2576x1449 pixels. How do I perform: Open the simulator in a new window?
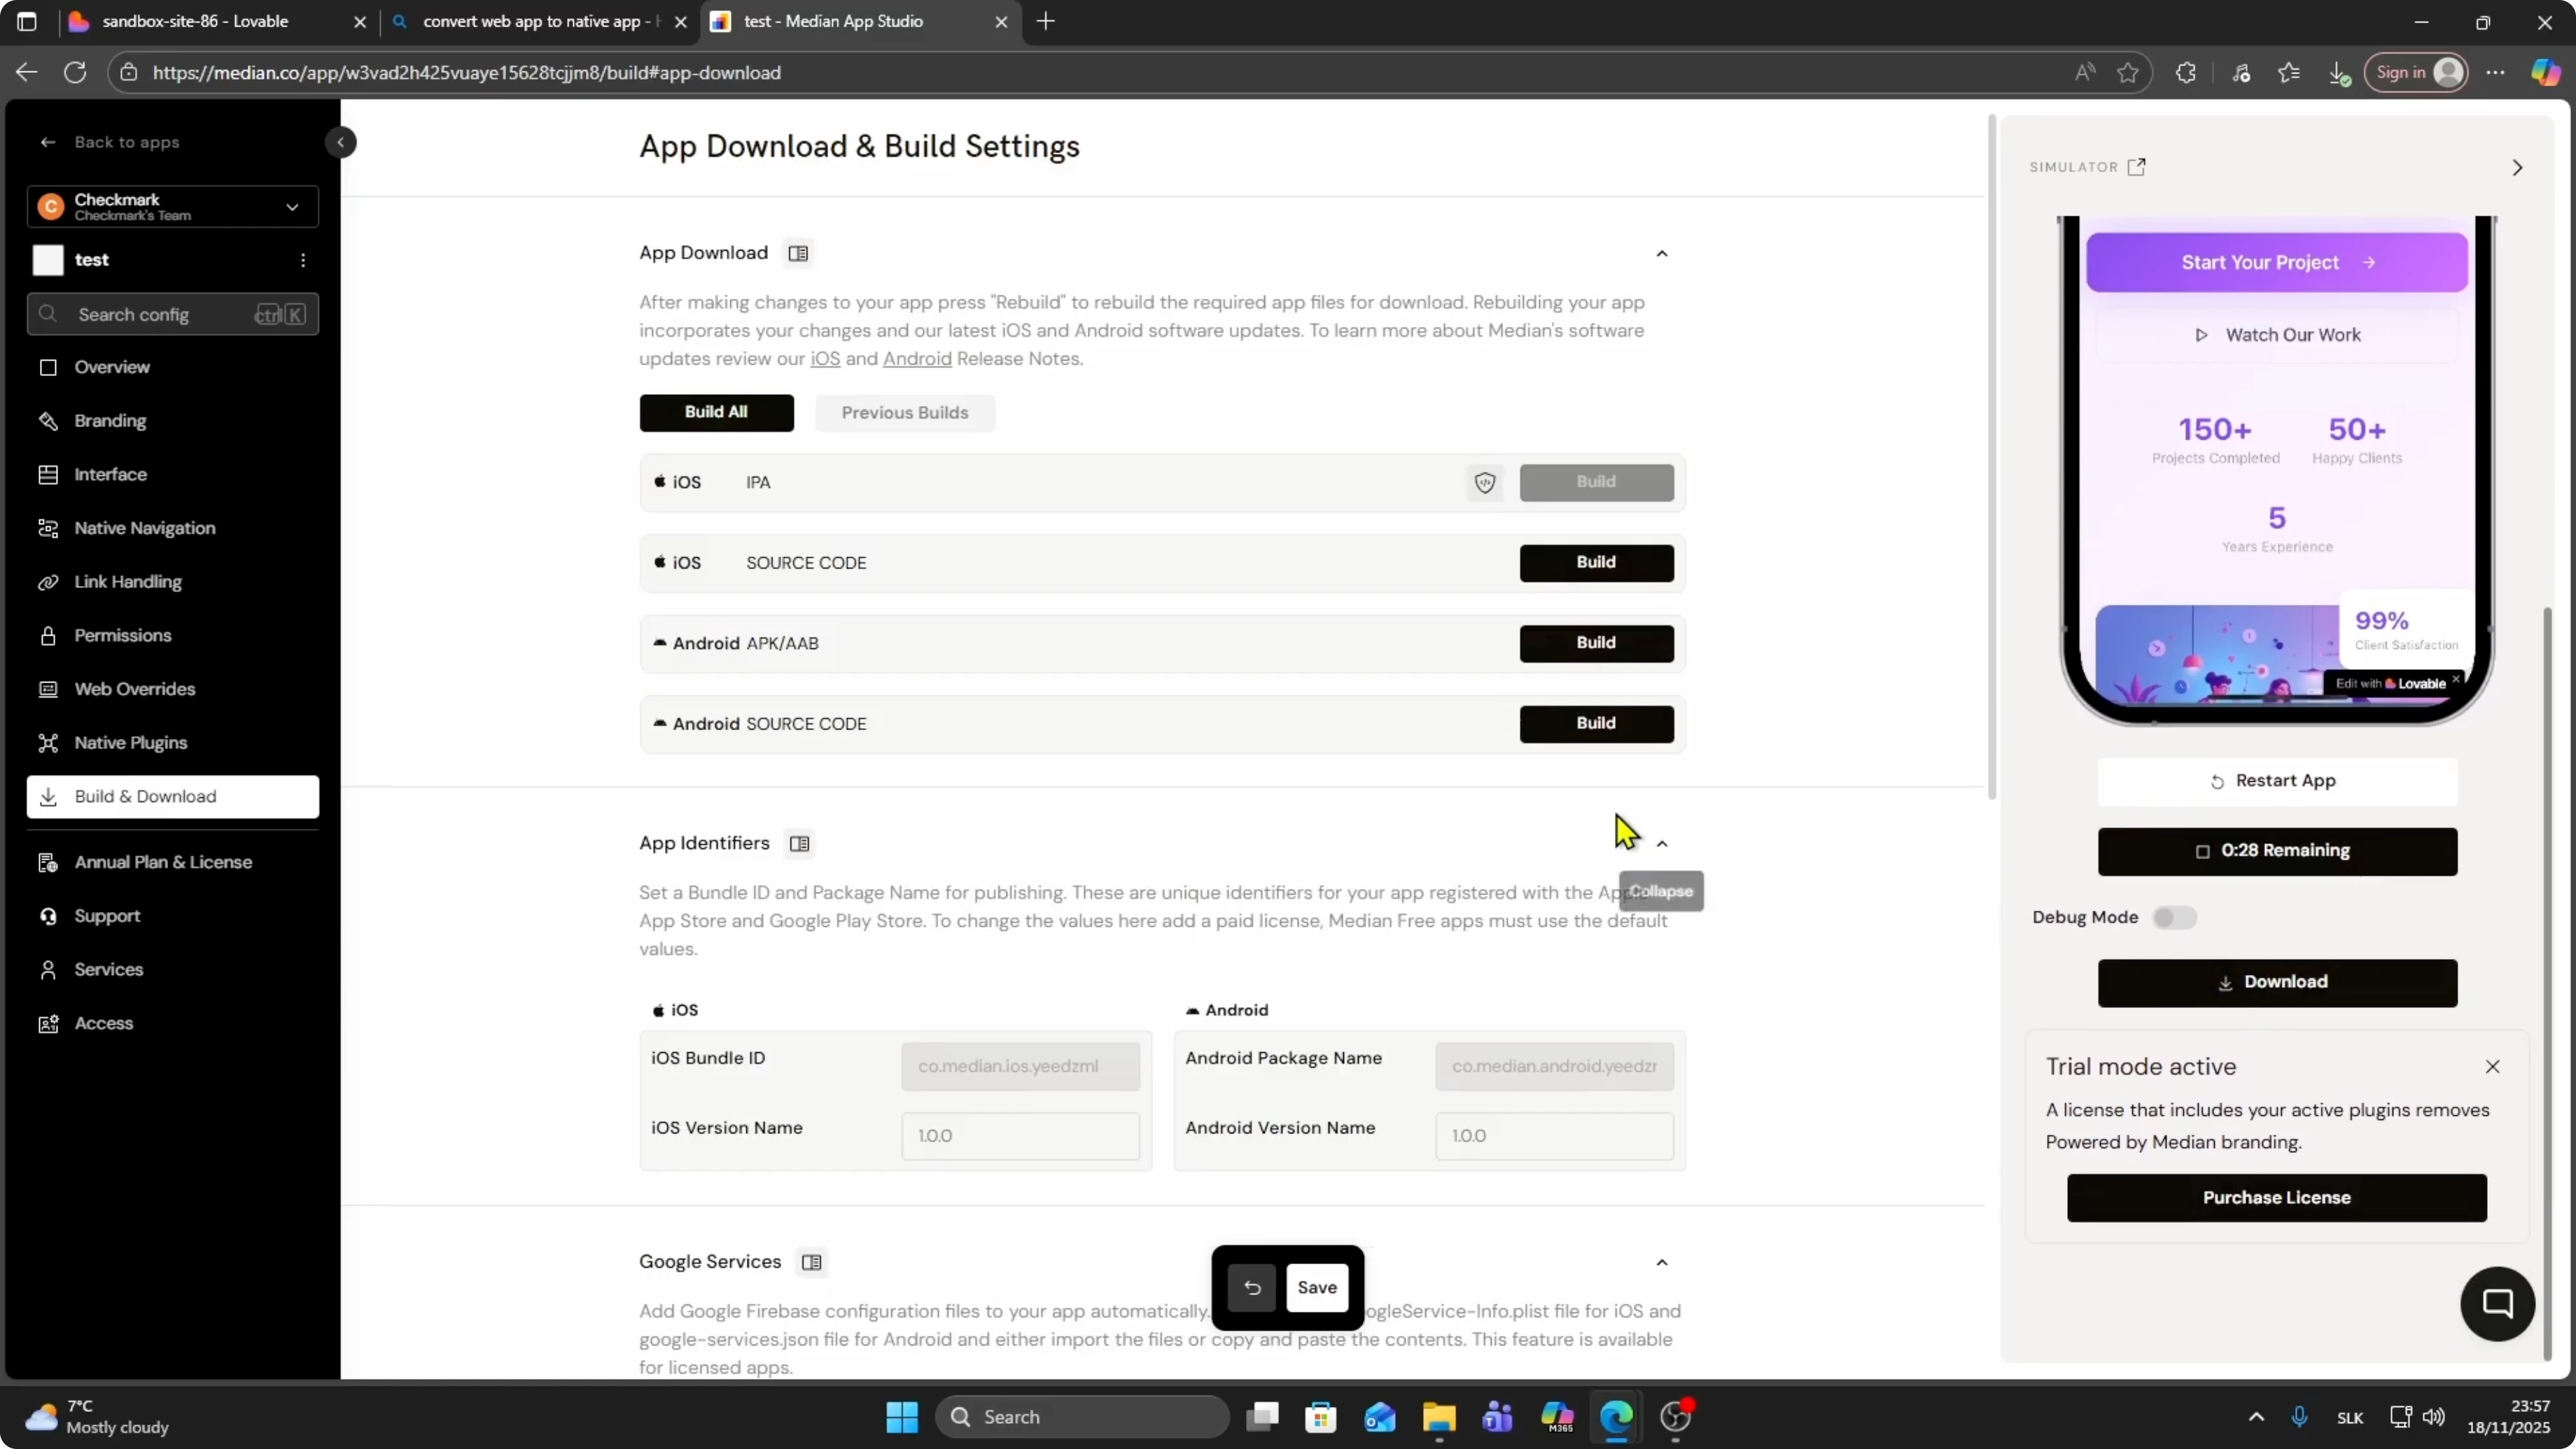(2137, 167)
